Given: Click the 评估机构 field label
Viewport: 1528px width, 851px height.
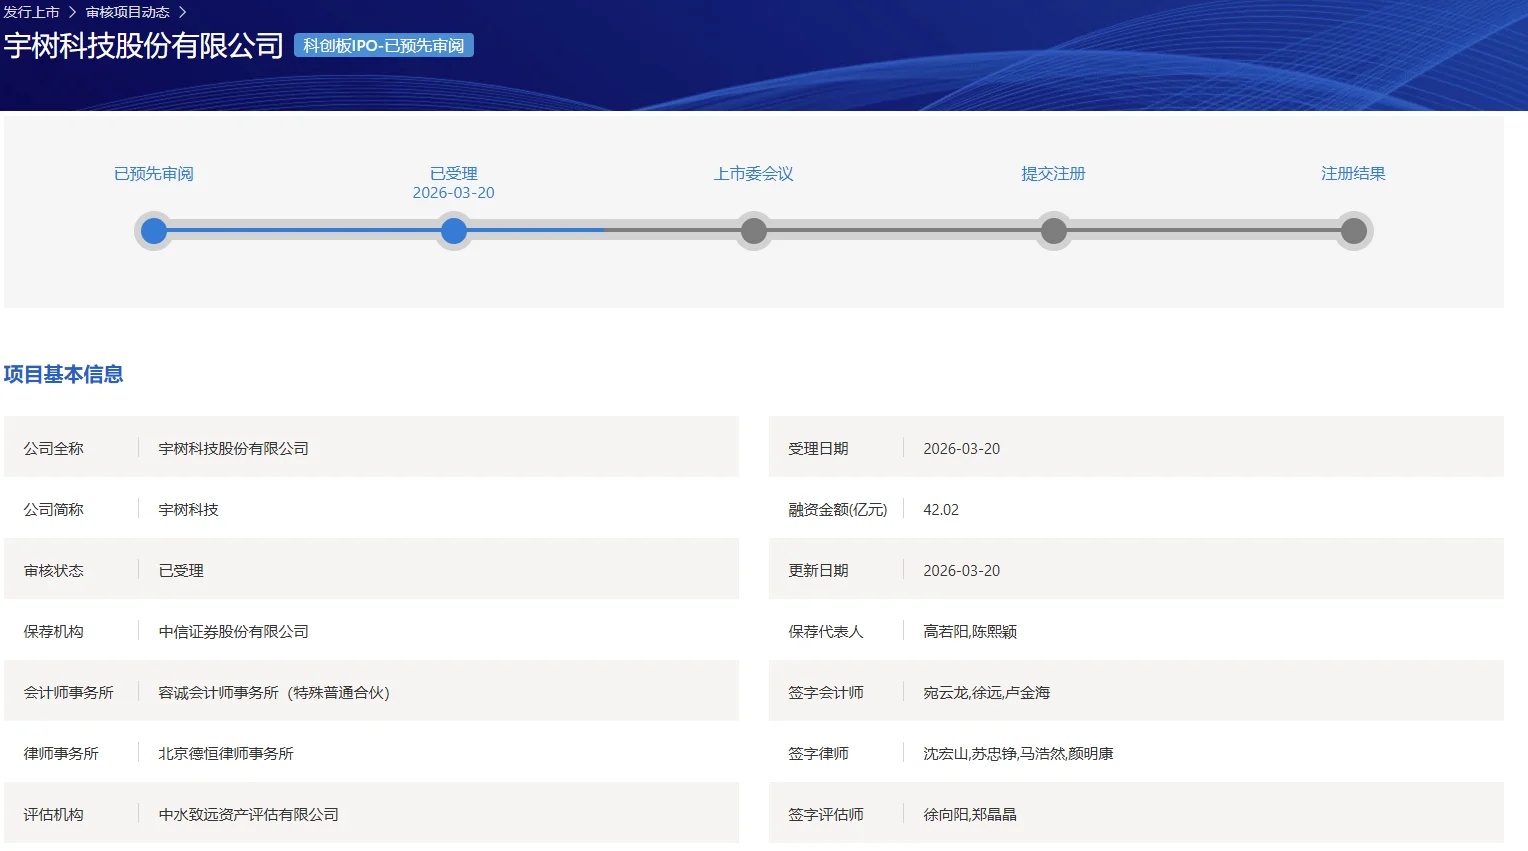Looking at the screenshot, I should (x=54, y=815).
